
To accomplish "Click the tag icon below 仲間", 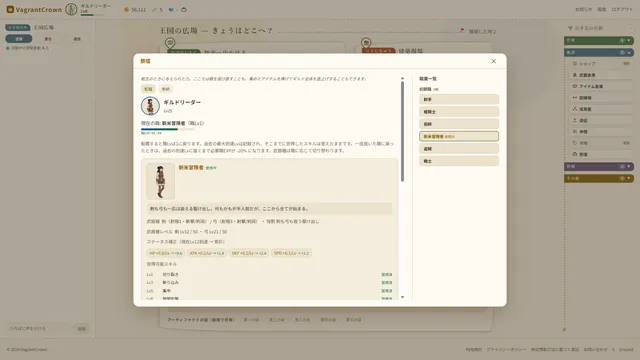I will (575, 143).
